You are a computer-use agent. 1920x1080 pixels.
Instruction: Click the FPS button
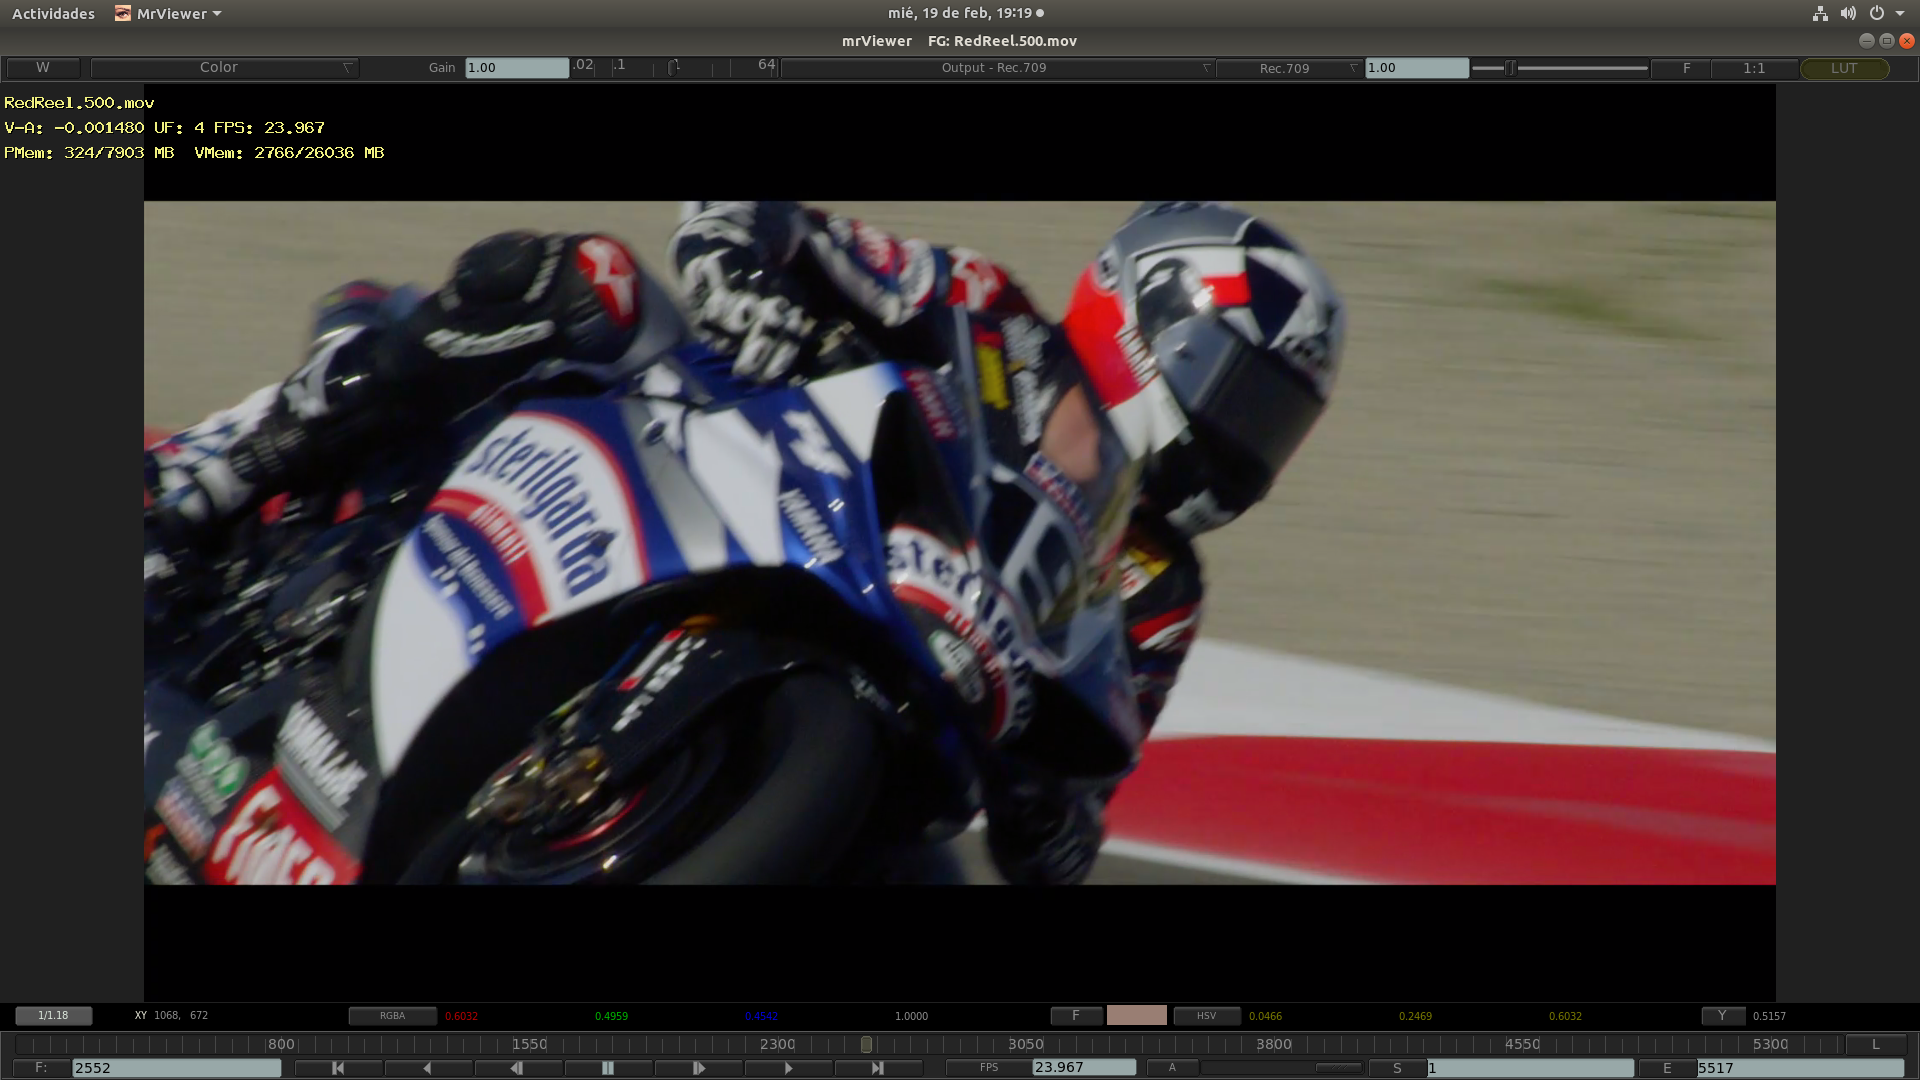coord(988,1068)
